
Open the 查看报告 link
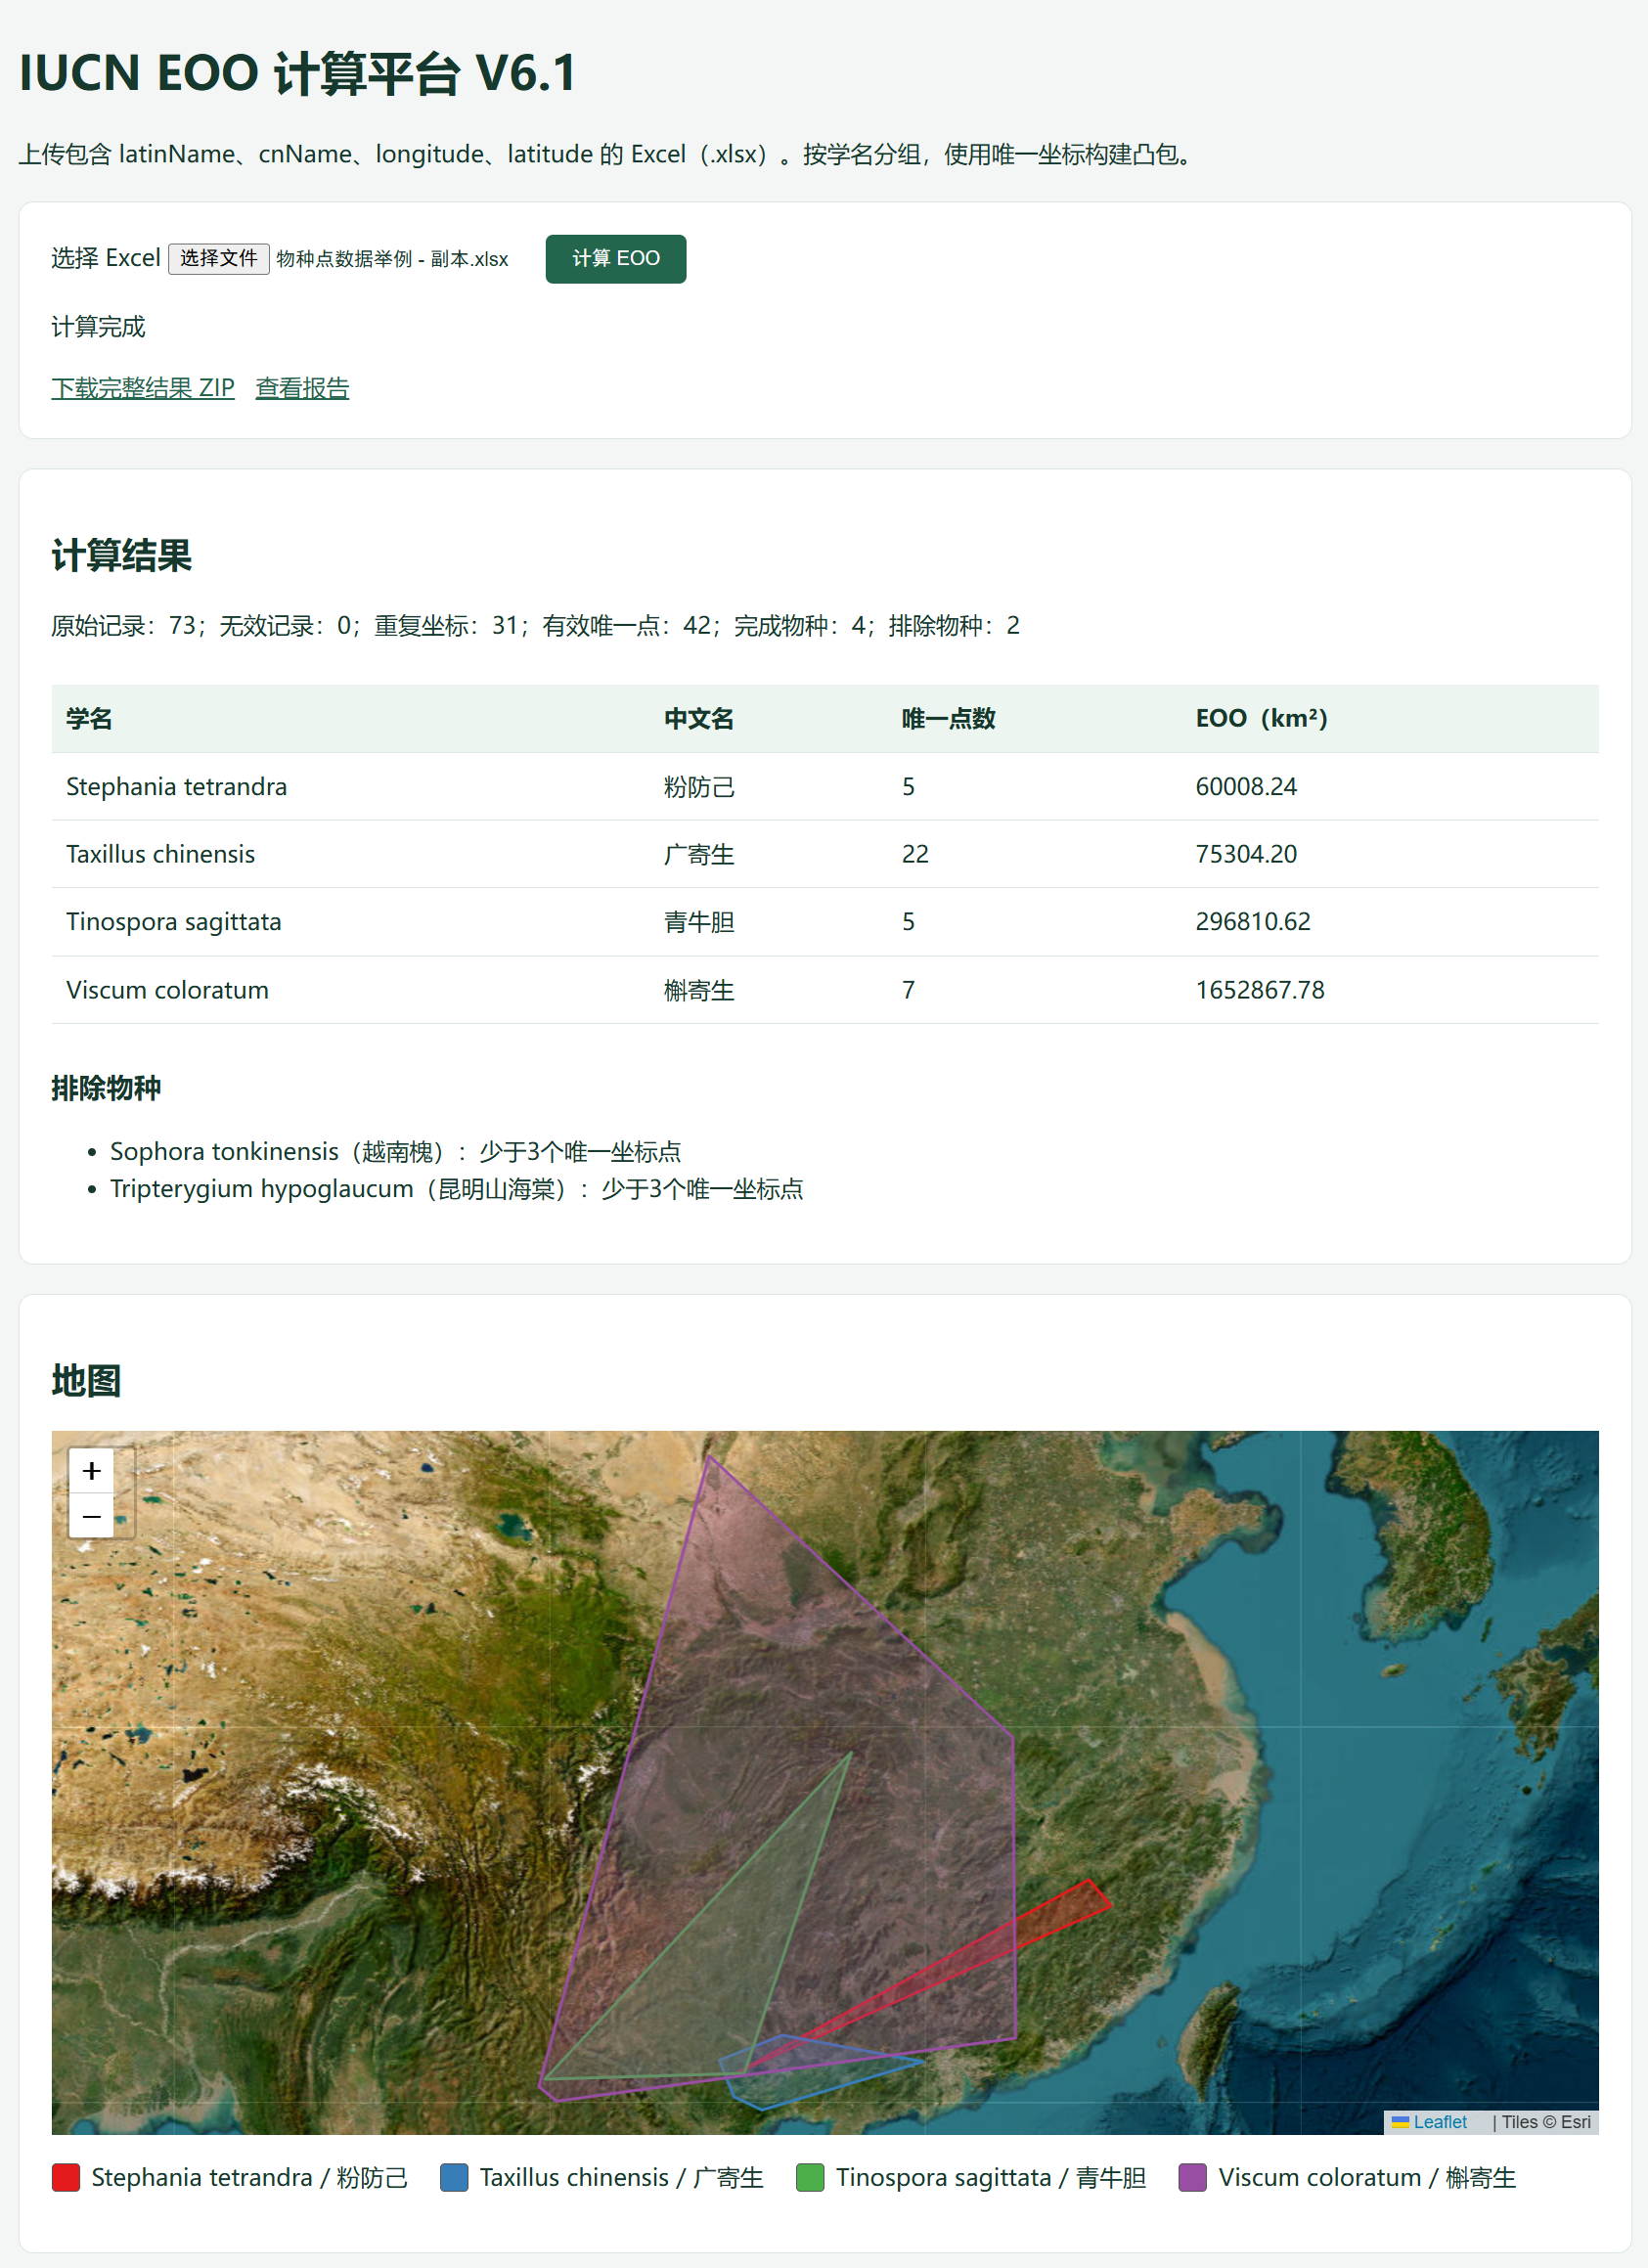pos(302,388)
